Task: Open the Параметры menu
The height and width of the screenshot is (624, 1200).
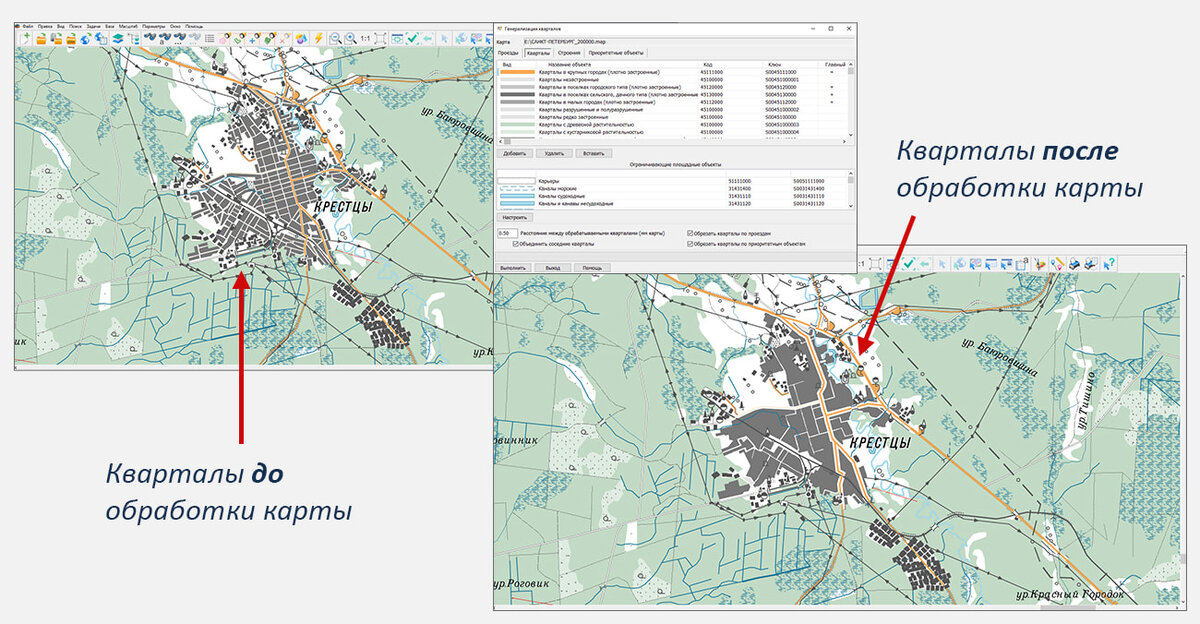Action: [x=153, y=27]
